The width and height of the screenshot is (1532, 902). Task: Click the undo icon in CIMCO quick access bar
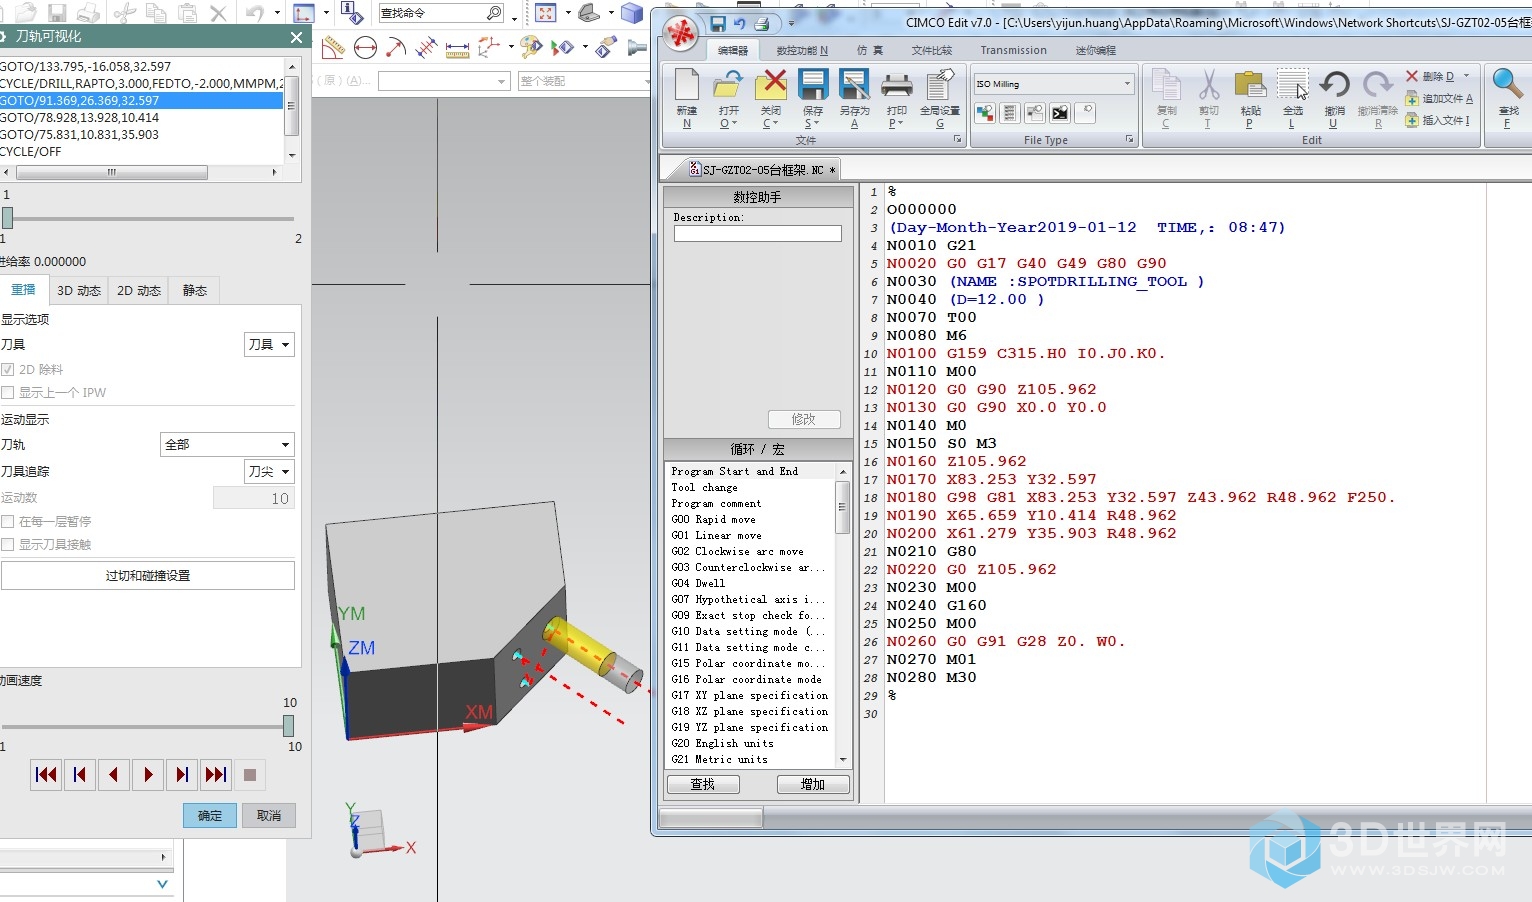[x=739, y=23]
